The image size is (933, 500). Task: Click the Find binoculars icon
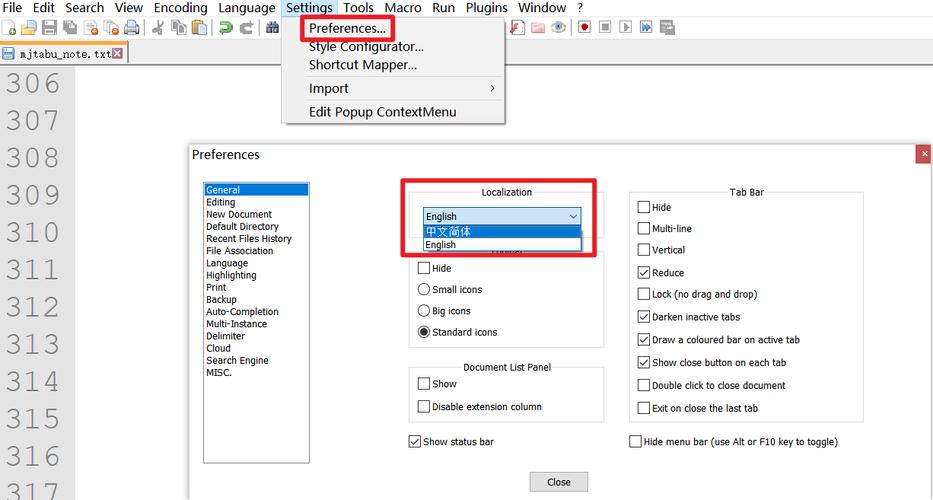[x=272, y=28]
